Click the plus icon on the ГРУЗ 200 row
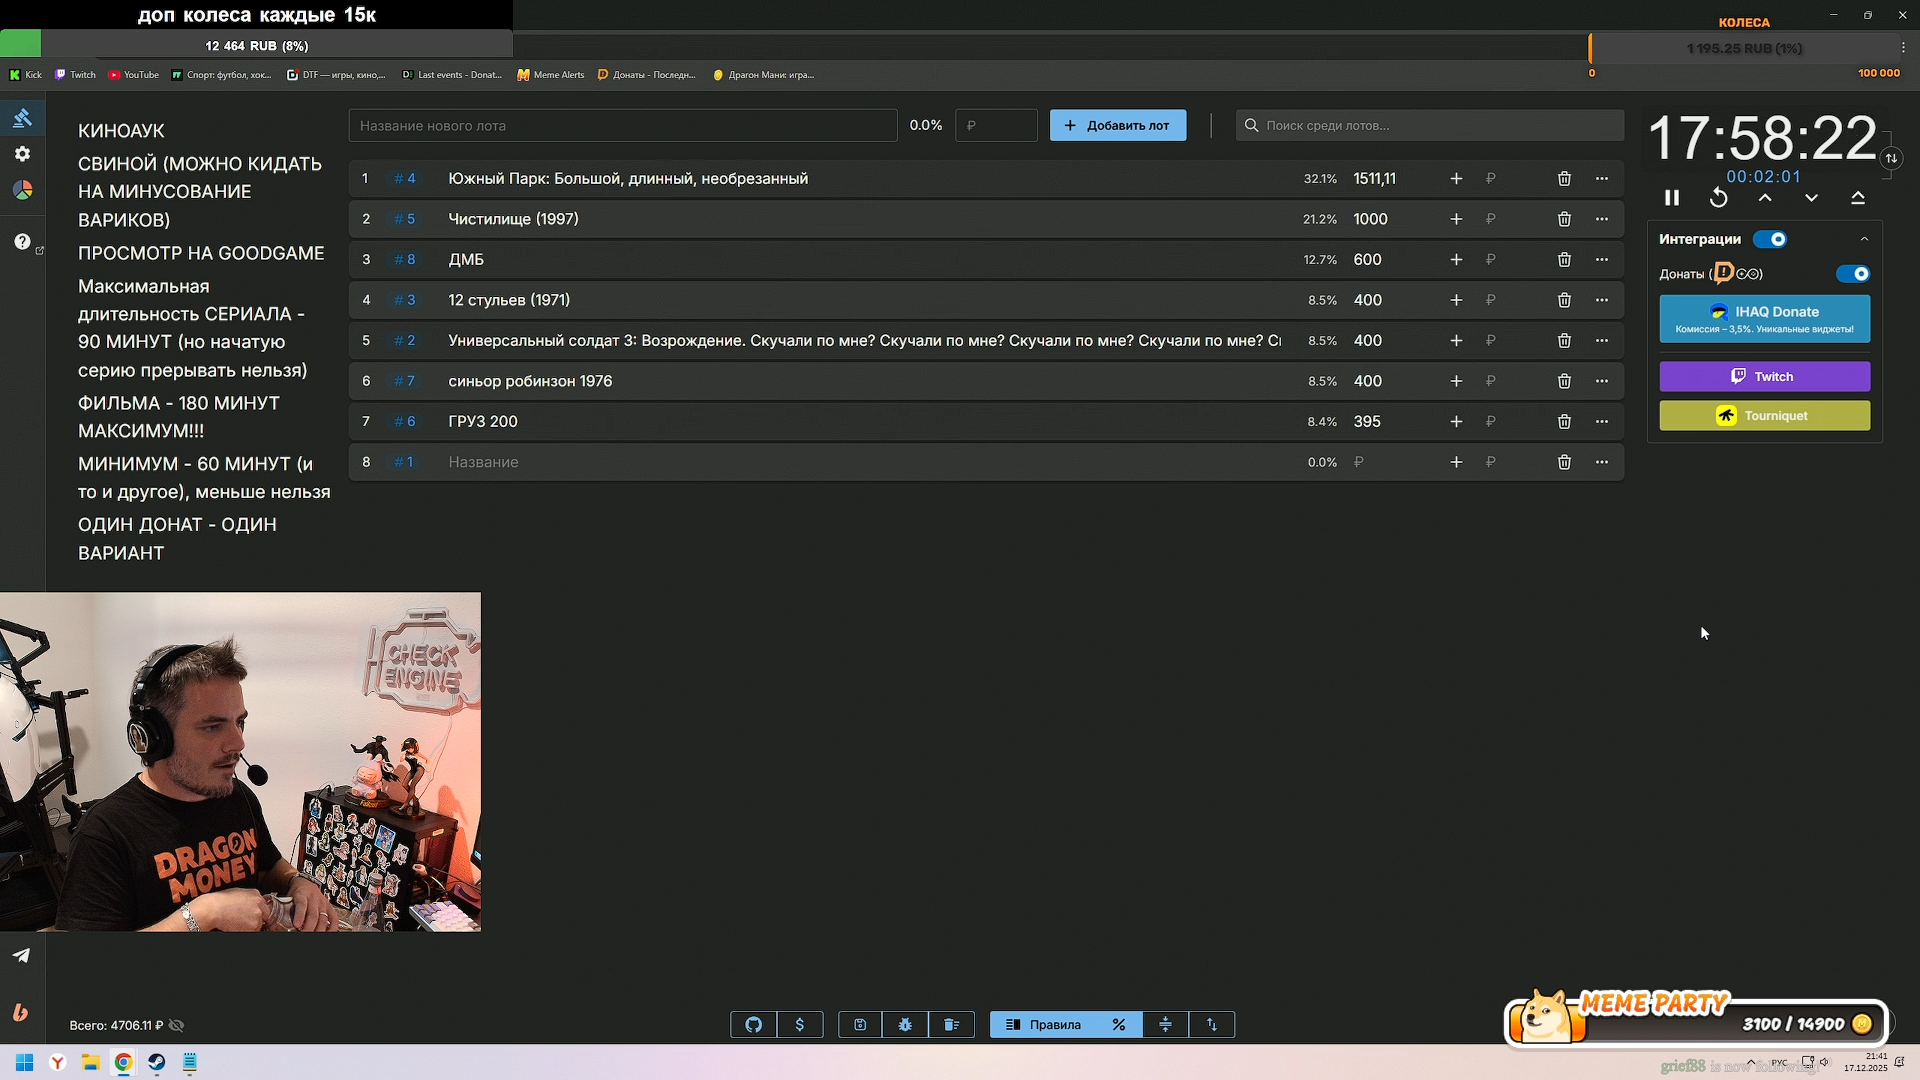 [x=1456, y=422]
